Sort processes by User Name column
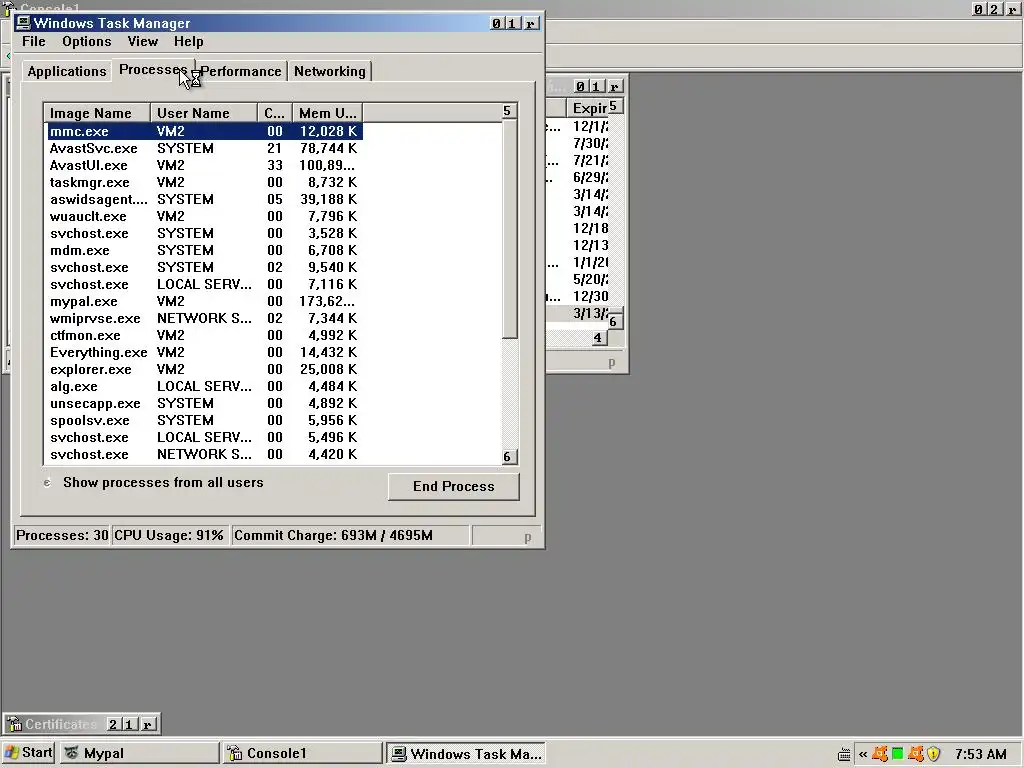 204,113
